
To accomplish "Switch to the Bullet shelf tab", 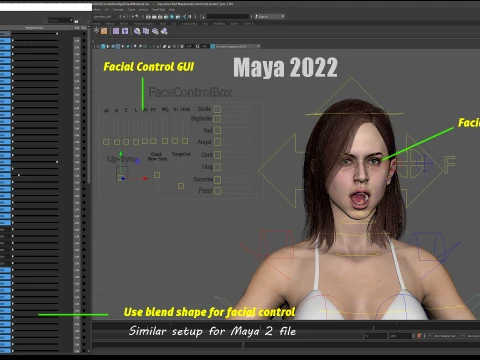I will pyautogui.click(x=234, y=24).
